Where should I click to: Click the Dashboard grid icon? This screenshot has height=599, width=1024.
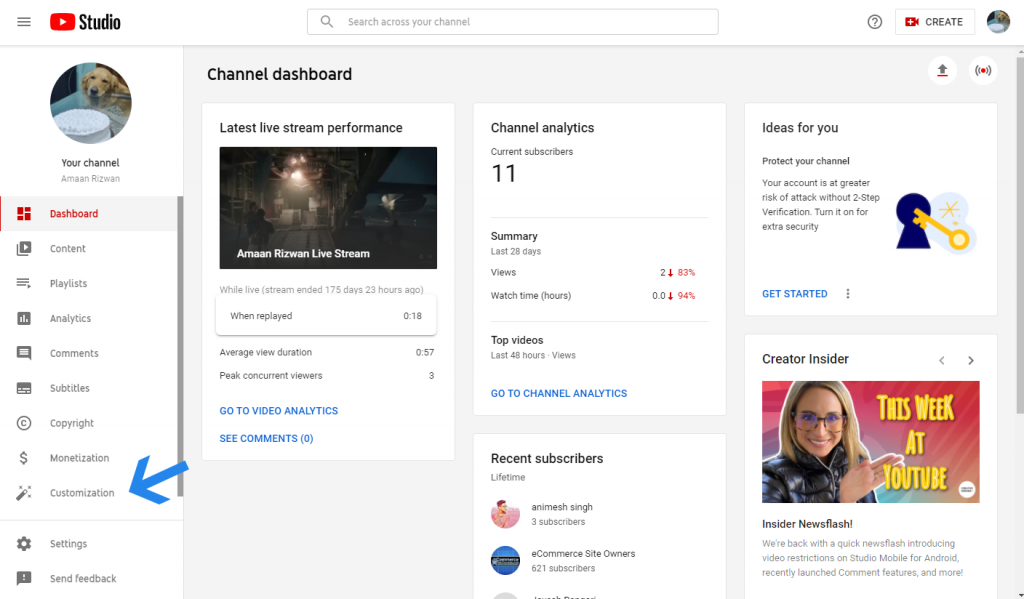click(x=24, y=214)
